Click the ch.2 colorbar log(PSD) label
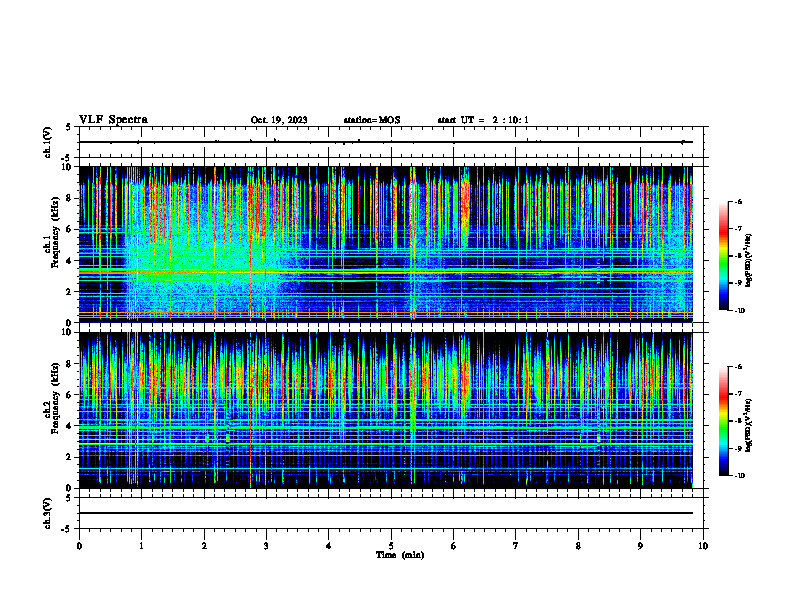 (x=749, y=425)
